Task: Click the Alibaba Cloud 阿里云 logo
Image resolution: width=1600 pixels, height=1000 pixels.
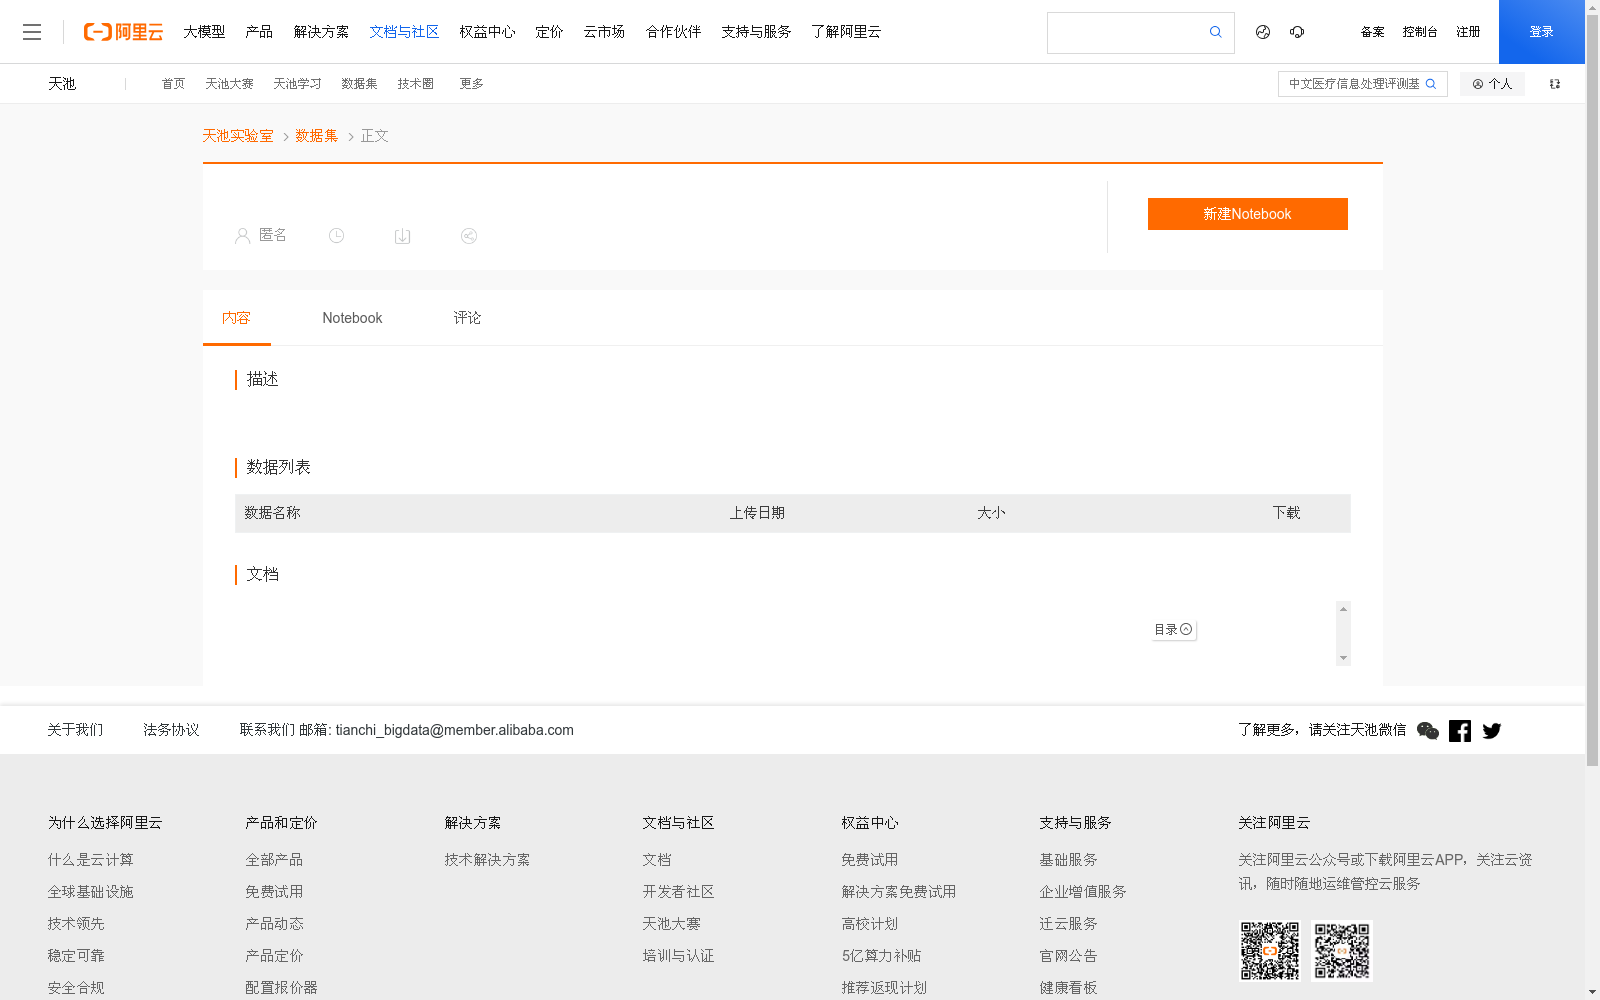Action: (x=123, y=32)
